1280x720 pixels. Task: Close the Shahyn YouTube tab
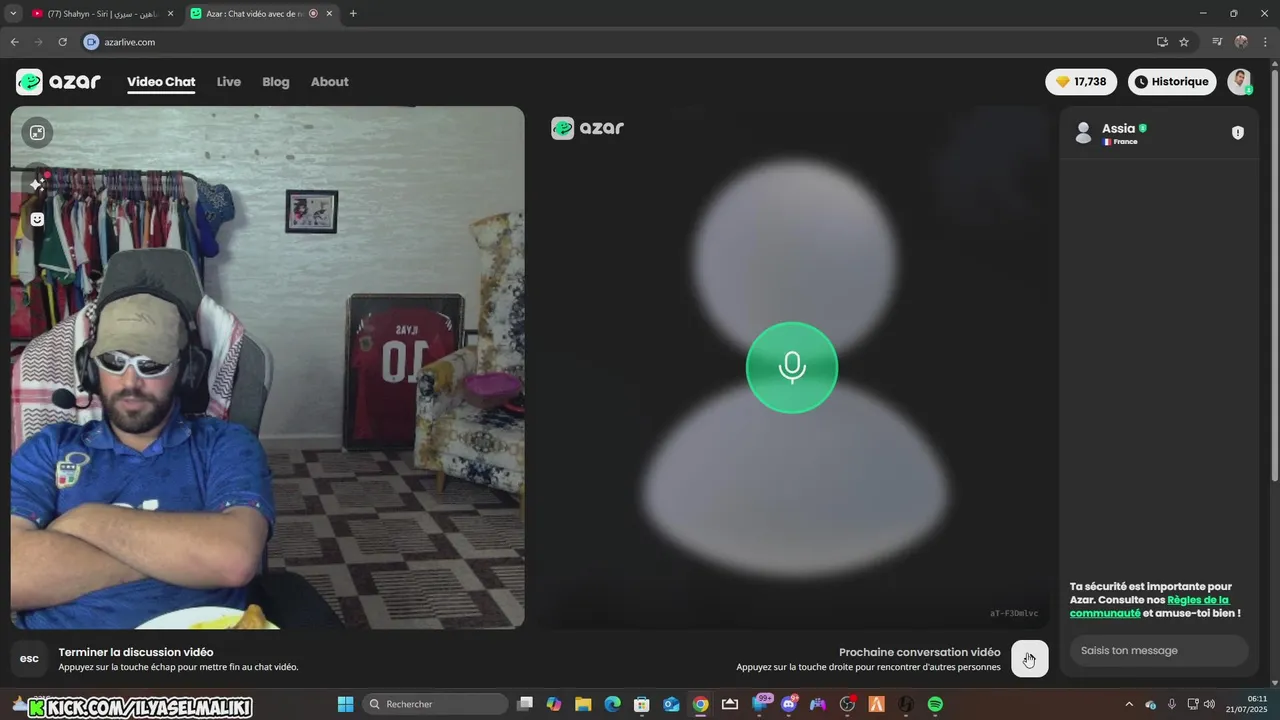[x=170, y=14]
